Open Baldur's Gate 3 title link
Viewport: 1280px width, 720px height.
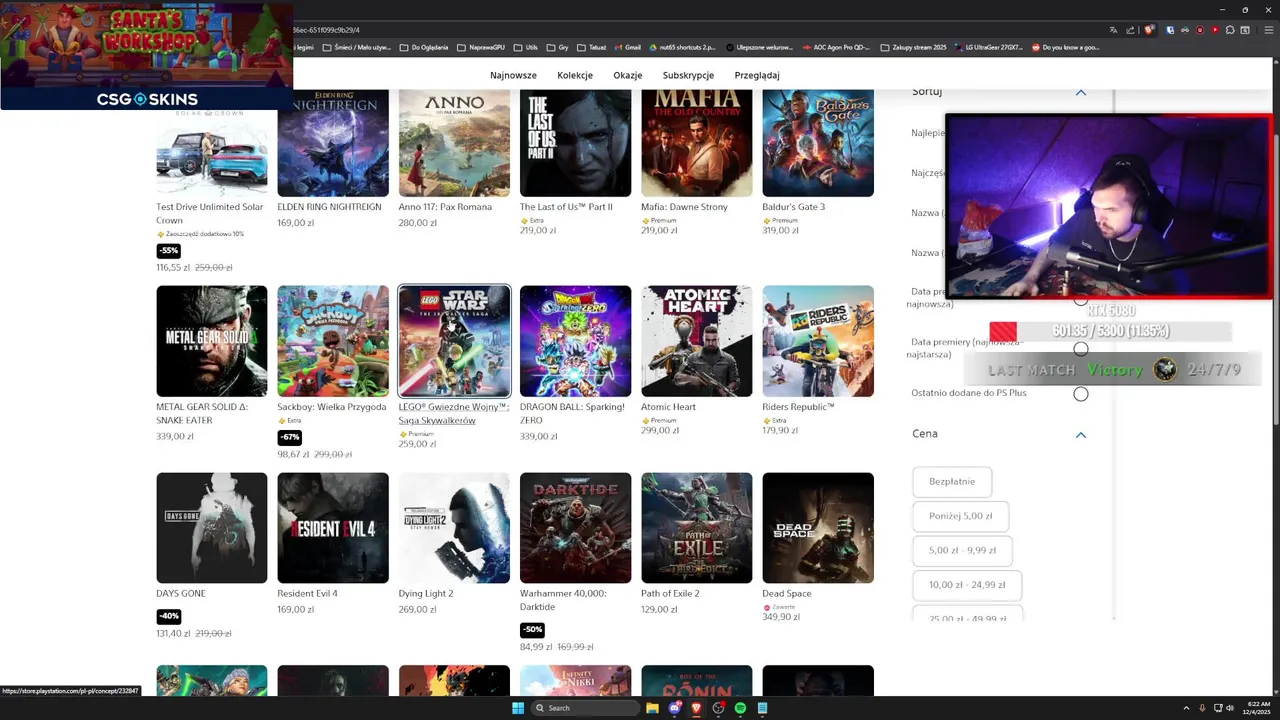tap(793, 207)
